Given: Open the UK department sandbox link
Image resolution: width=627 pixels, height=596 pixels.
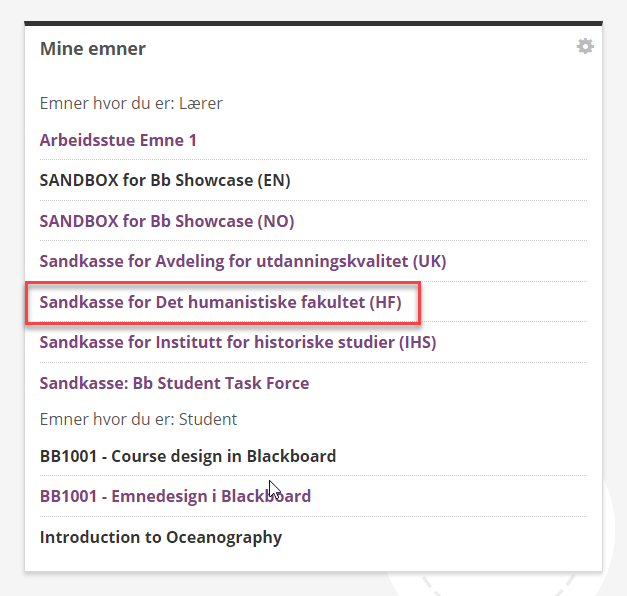Looking at the screenshot, I should point(243,262).
